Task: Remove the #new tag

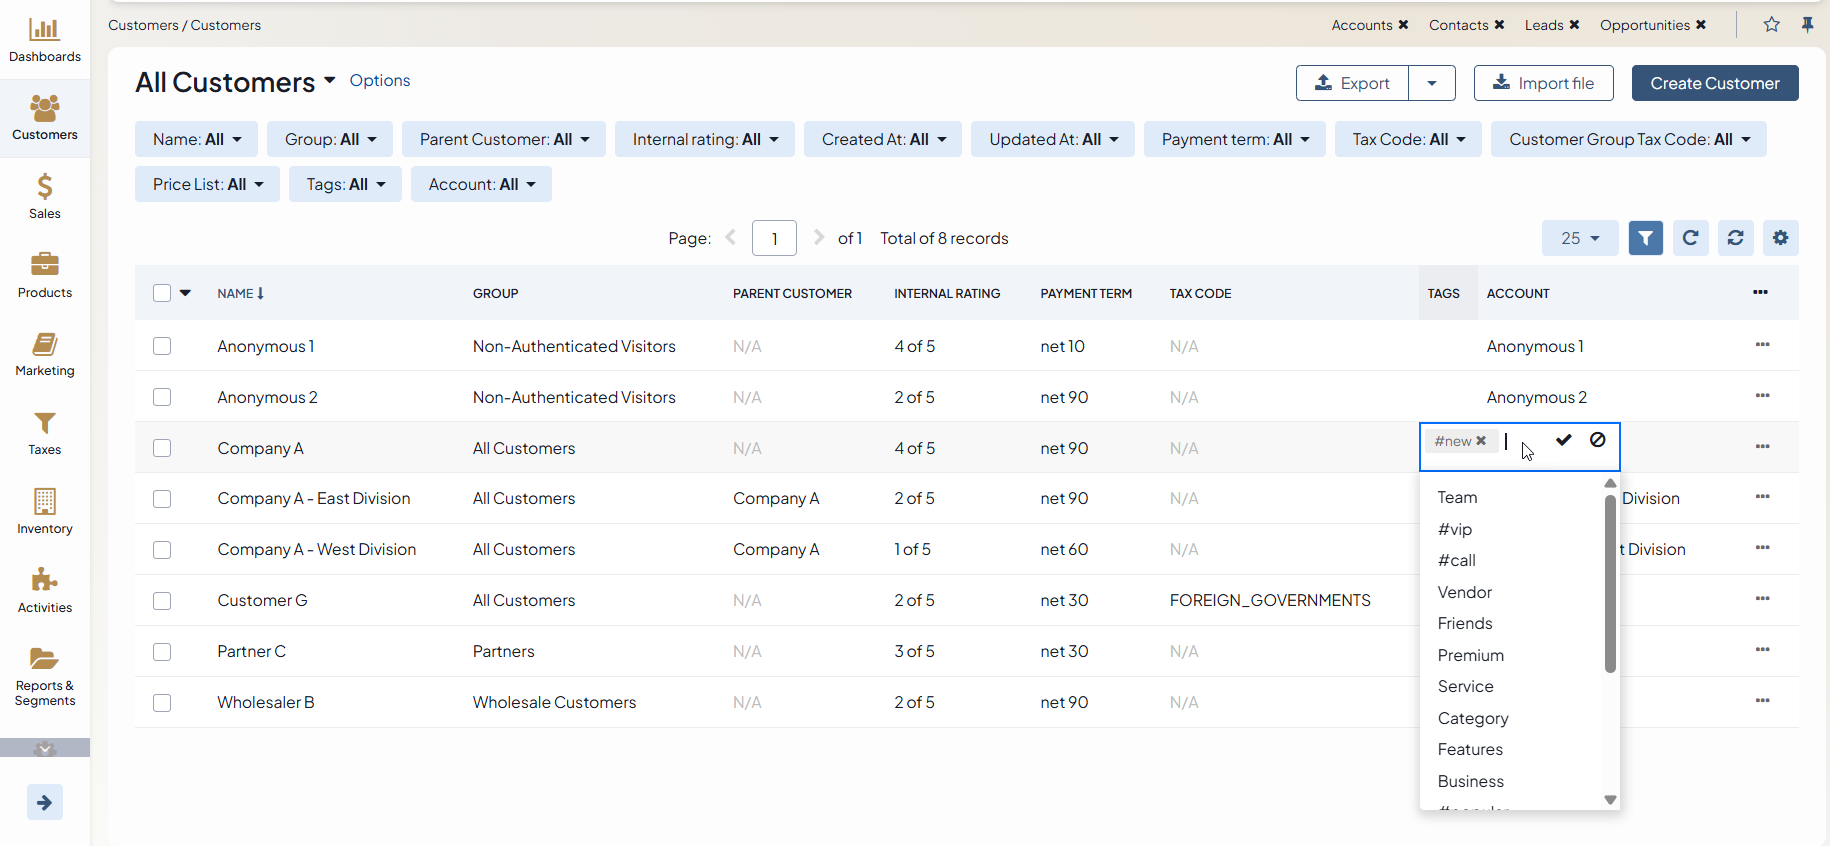Action: click(1482, 441)
